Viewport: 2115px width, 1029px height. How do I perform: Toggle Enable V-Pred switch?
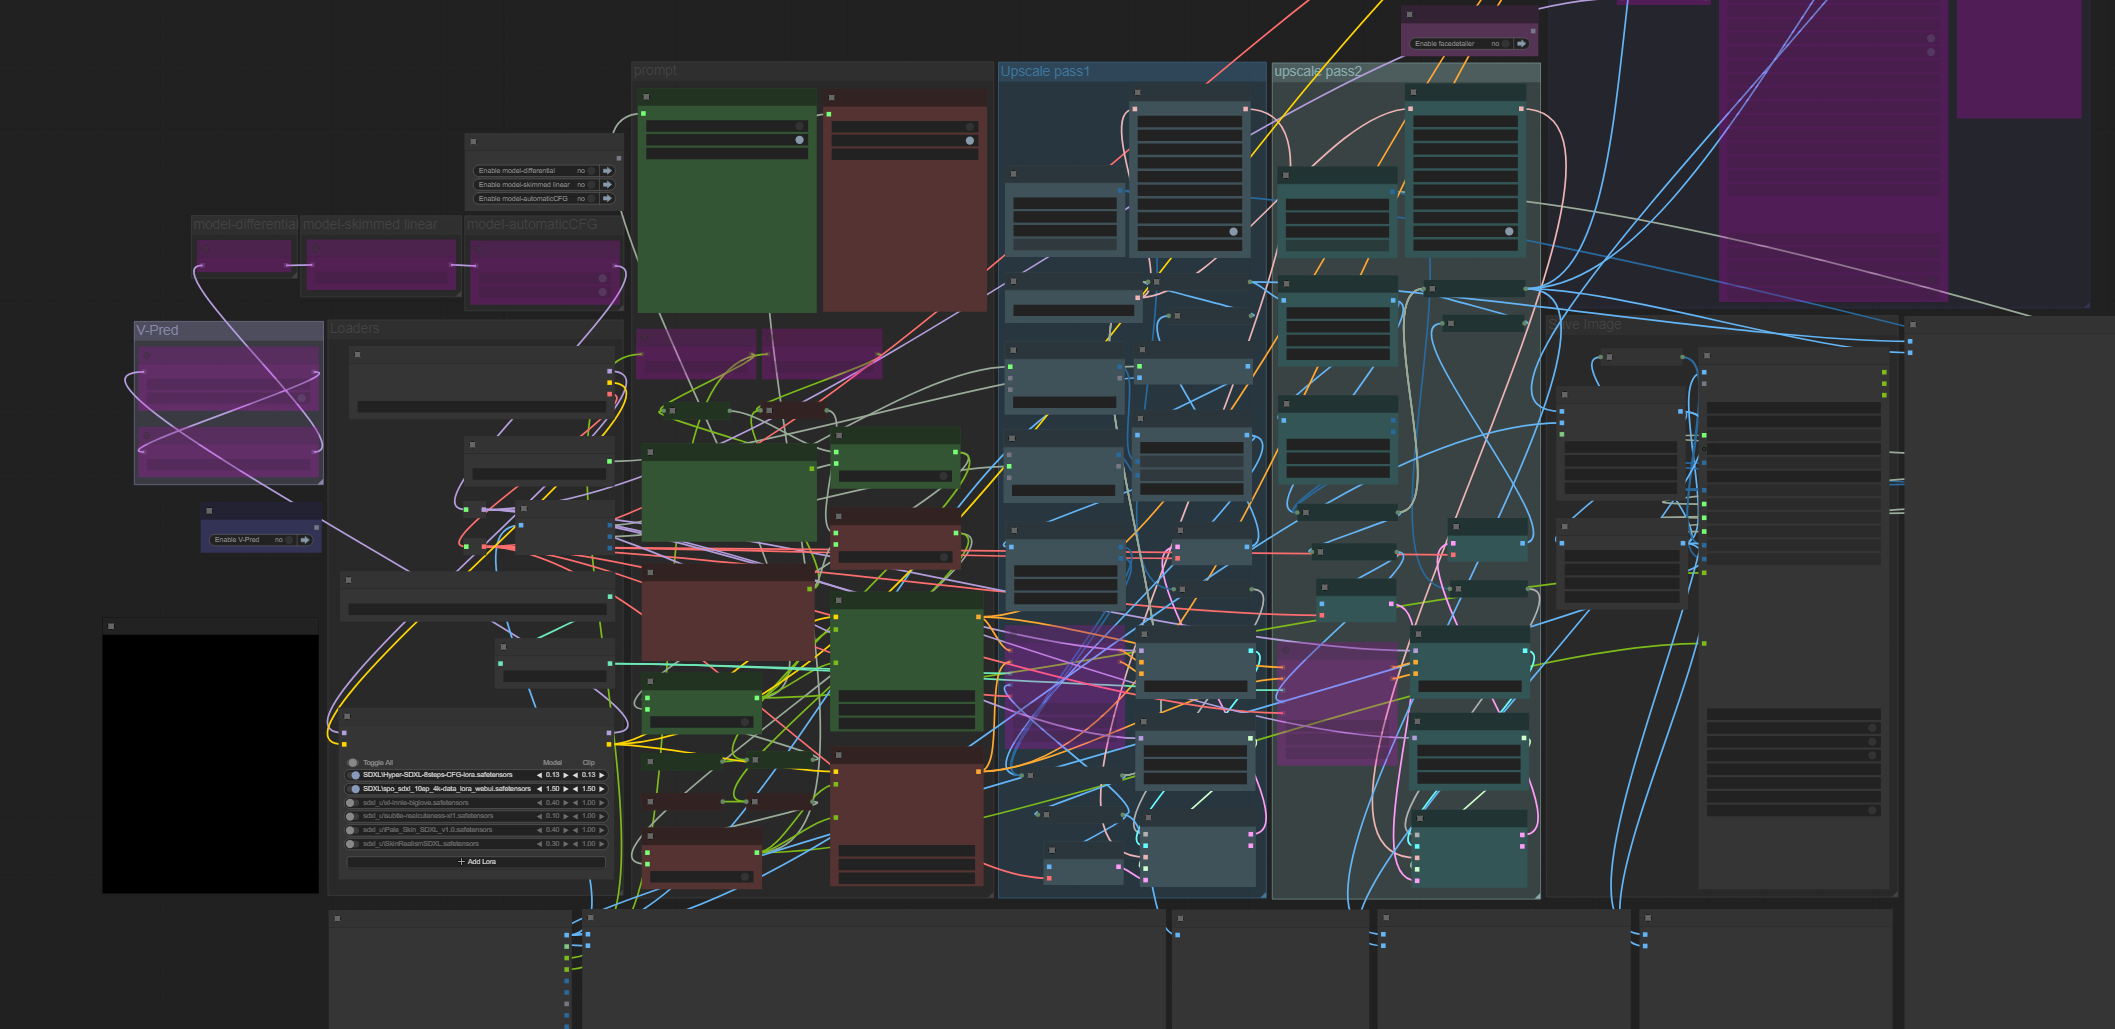(289, 540)
